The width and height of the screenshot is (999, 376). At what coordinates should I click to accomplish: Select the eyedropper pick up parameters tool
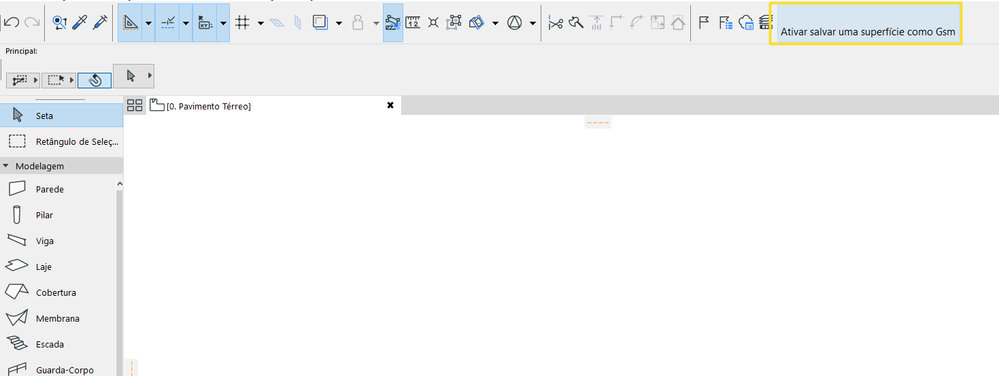(x=80, y=23)
